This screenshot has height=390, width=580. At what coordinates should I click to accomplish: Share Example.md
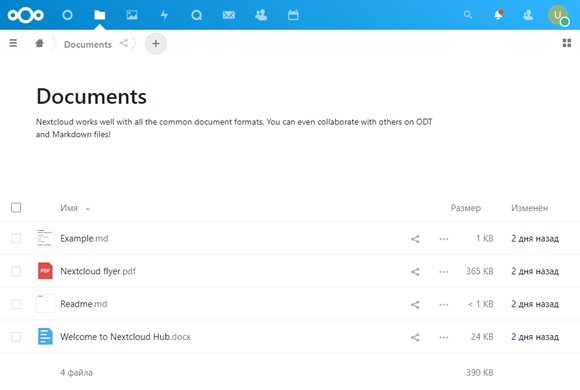click(x=415, y=239)
